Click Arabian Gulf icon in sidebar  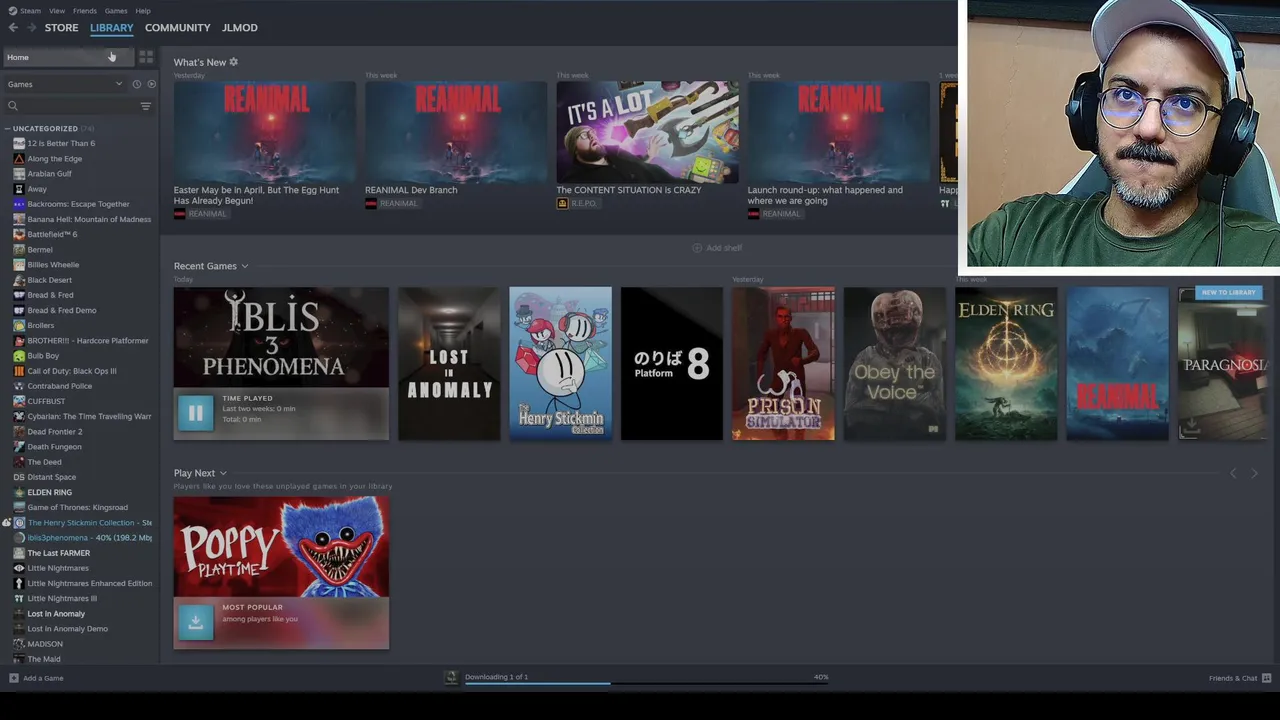[19, 174]
